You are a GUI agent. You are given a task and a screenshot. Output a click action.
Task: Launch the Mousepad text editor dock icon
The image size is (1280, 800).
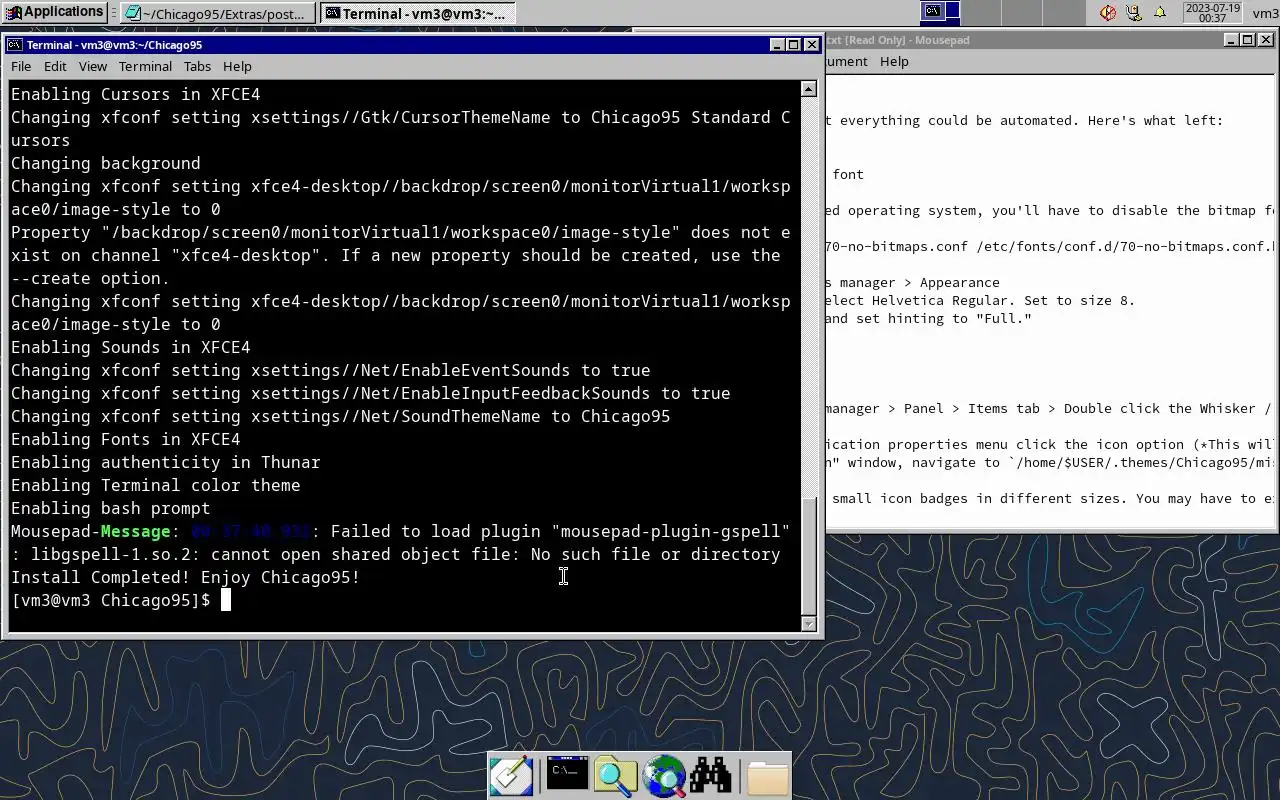point(510,776)
